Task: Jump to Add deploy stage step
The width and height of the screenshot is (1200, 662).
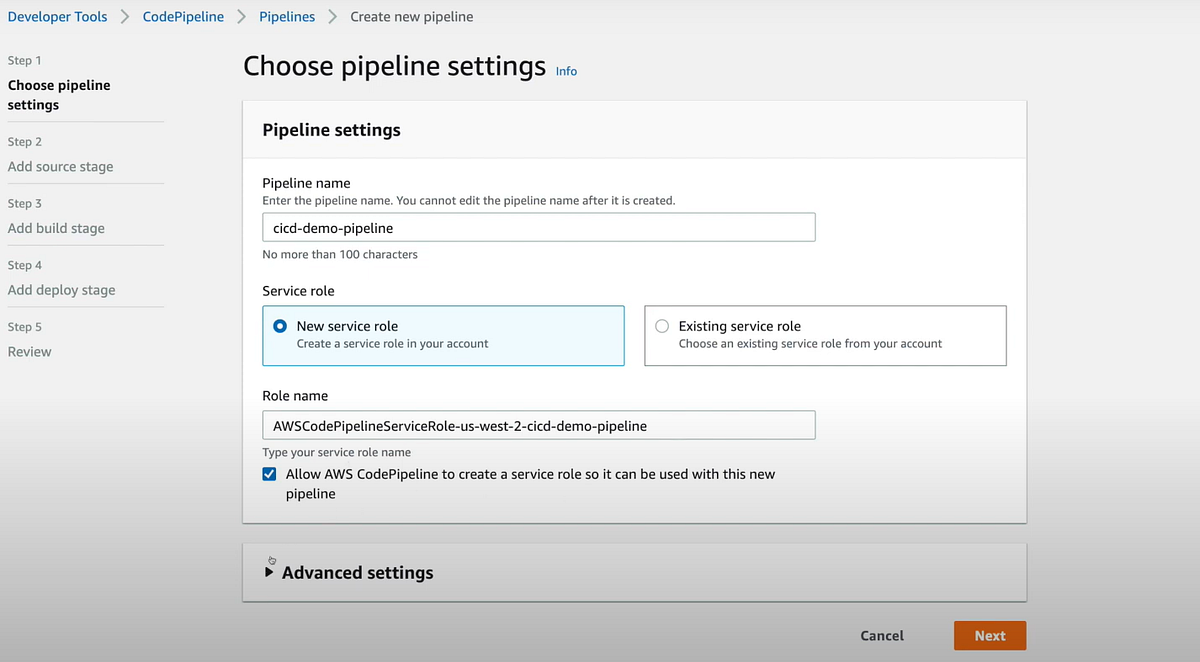Action: [61, 290]
